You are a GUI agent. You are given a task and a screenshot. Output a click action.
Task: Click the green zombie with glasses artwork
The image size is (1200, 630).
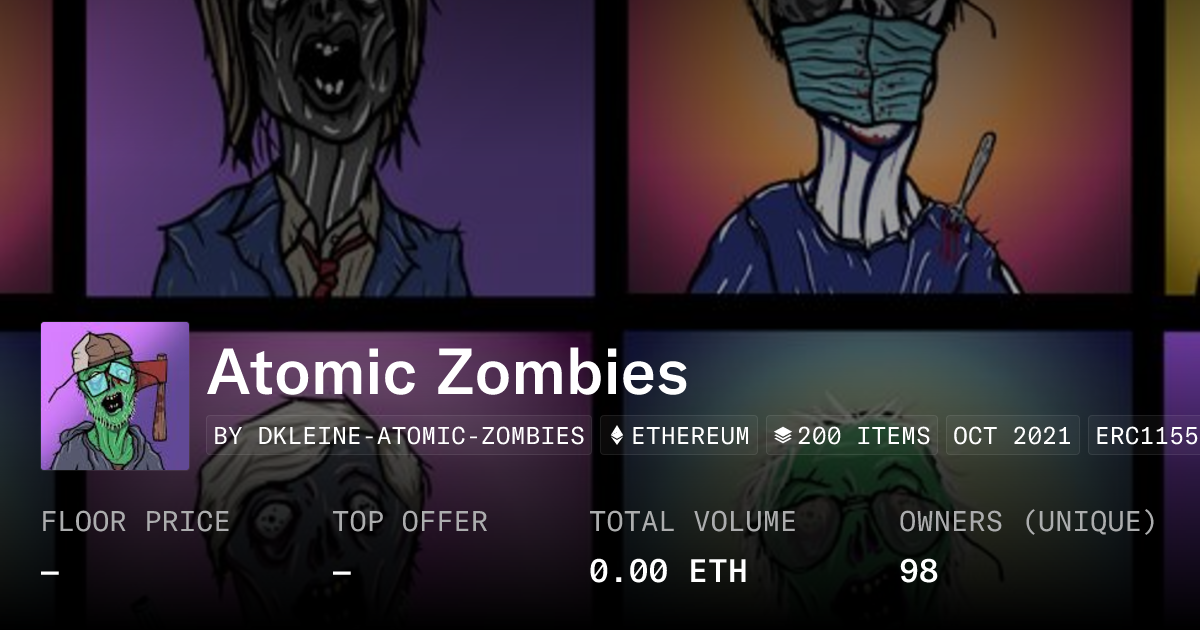point(880,480)
